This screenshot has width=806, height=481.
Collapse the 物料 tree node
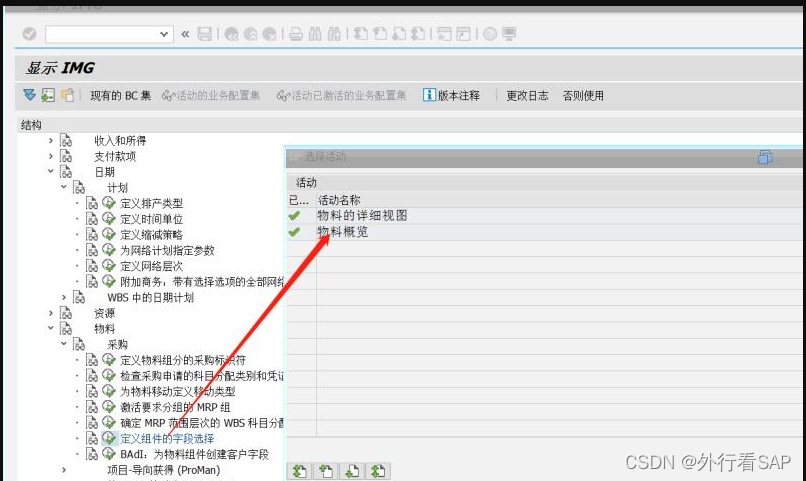(50, 328)
